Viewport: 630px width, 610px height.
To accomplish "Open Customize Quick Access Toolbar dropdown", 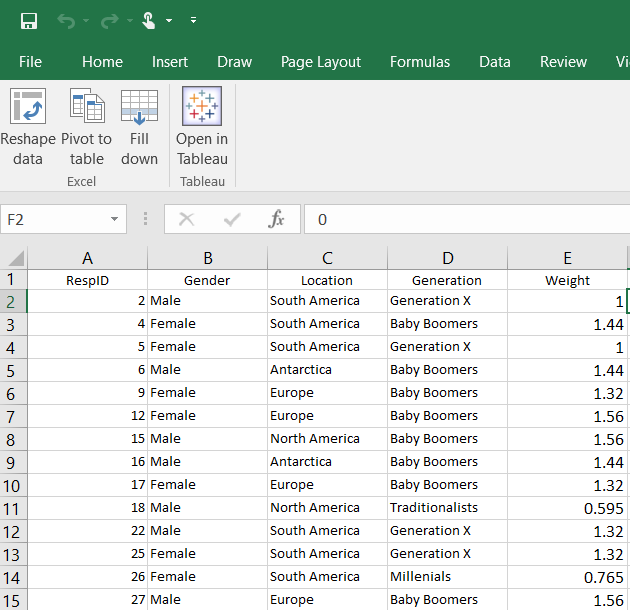I will tap(193, 21).
